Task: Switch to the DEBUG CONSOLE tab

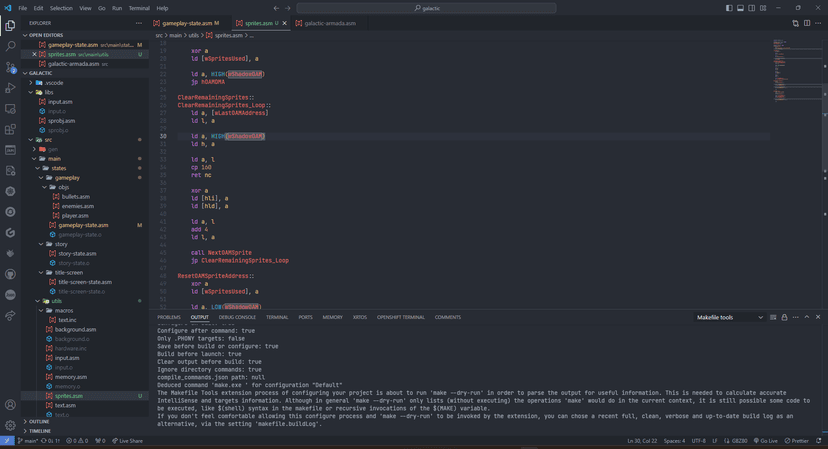Action: (x=237, y=317)
